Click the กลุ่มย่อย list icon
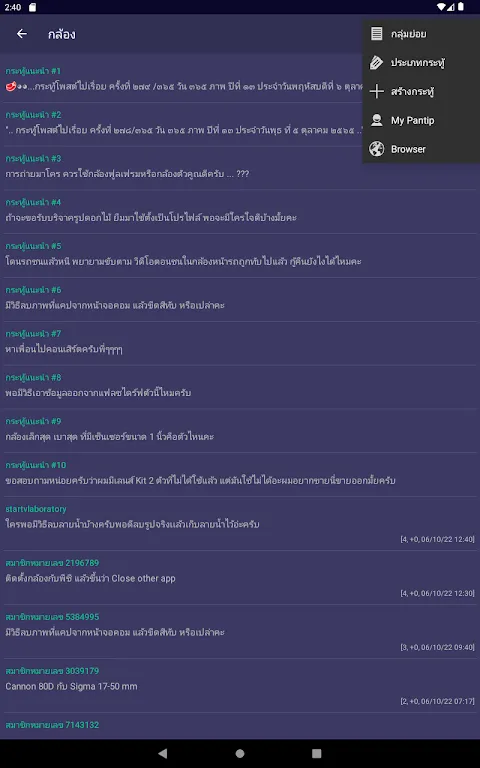Image resolution: width=480 pixels, height=768 pixels. pos(376,34)
